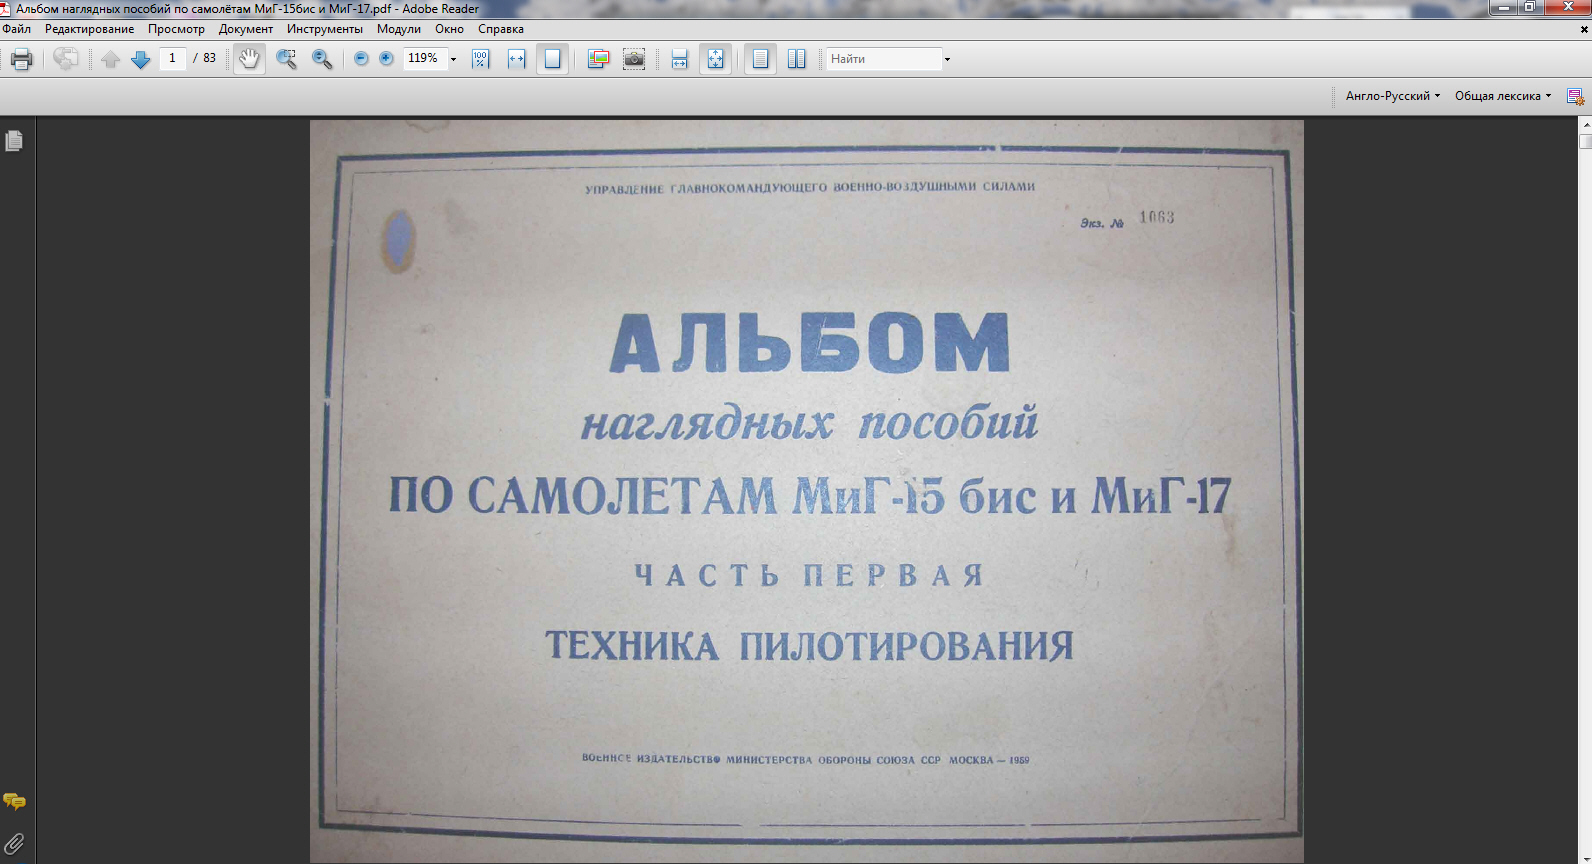Go to previous page with up arrow
The height and width of the screenshot is (864, 1592).
coord(111,59)
